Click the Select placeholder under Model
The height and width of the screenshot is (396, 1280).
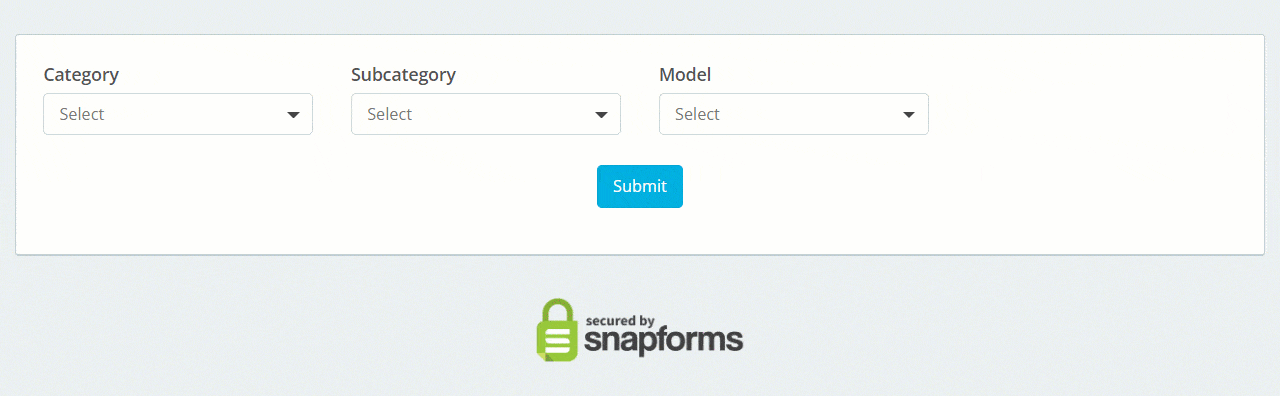(698, 114)
